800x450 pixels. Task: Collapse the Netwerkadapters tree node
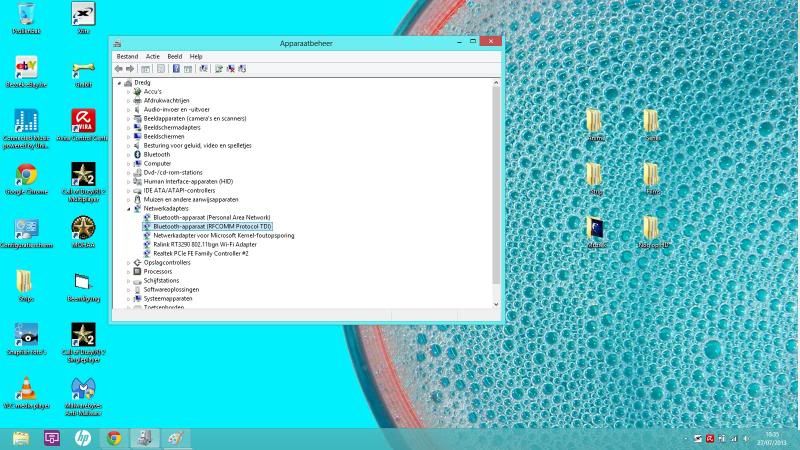129,209
